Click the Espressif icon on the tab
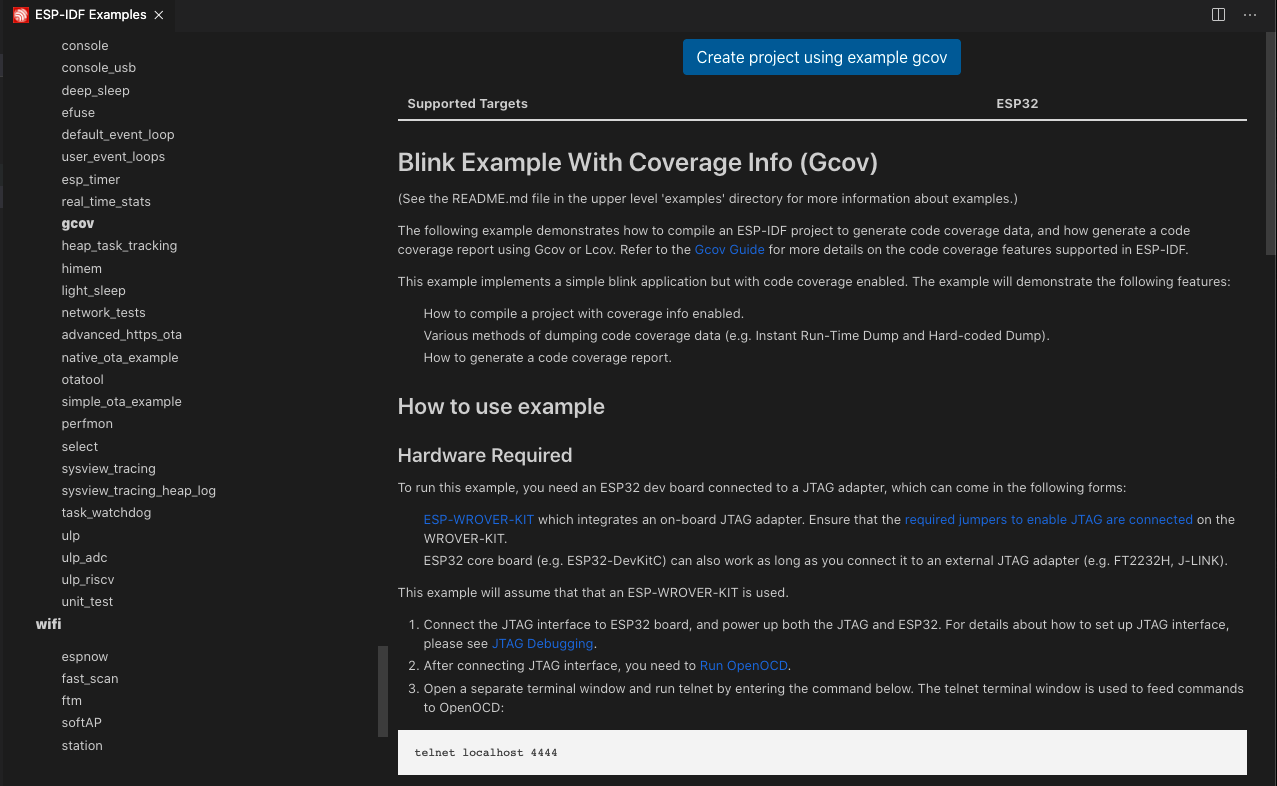The width and height of the screenshot is (1277, 786). click(x=21, y=15)
